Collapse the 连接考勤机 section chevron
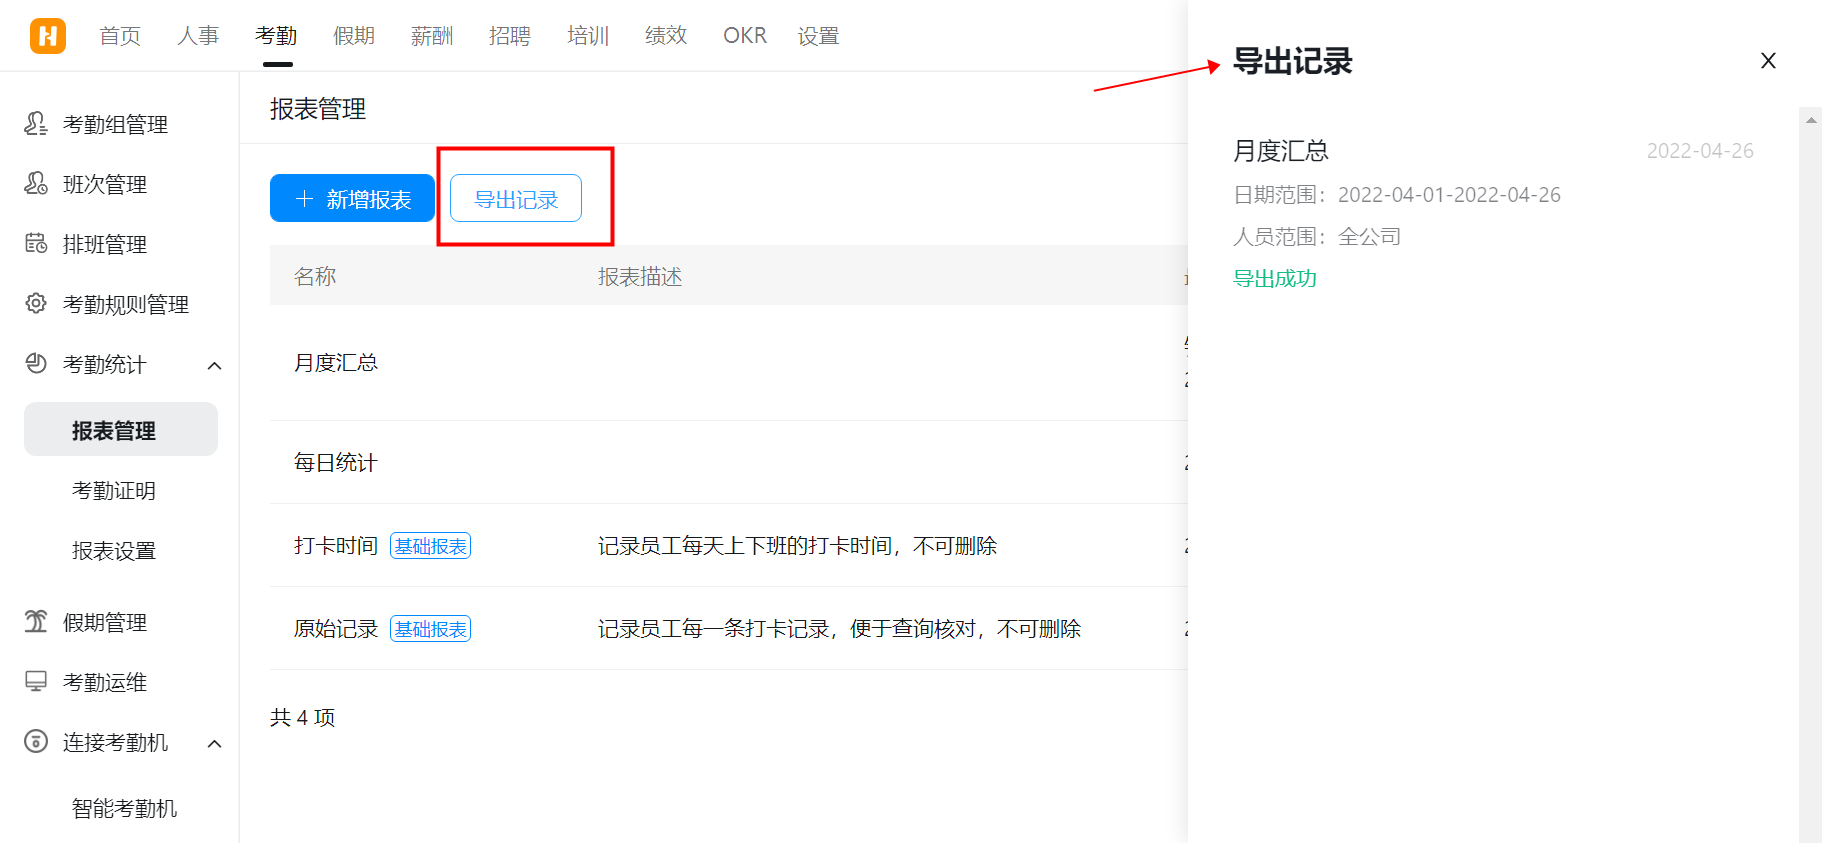Viewport: 1822px width, 843px height. 214,743
